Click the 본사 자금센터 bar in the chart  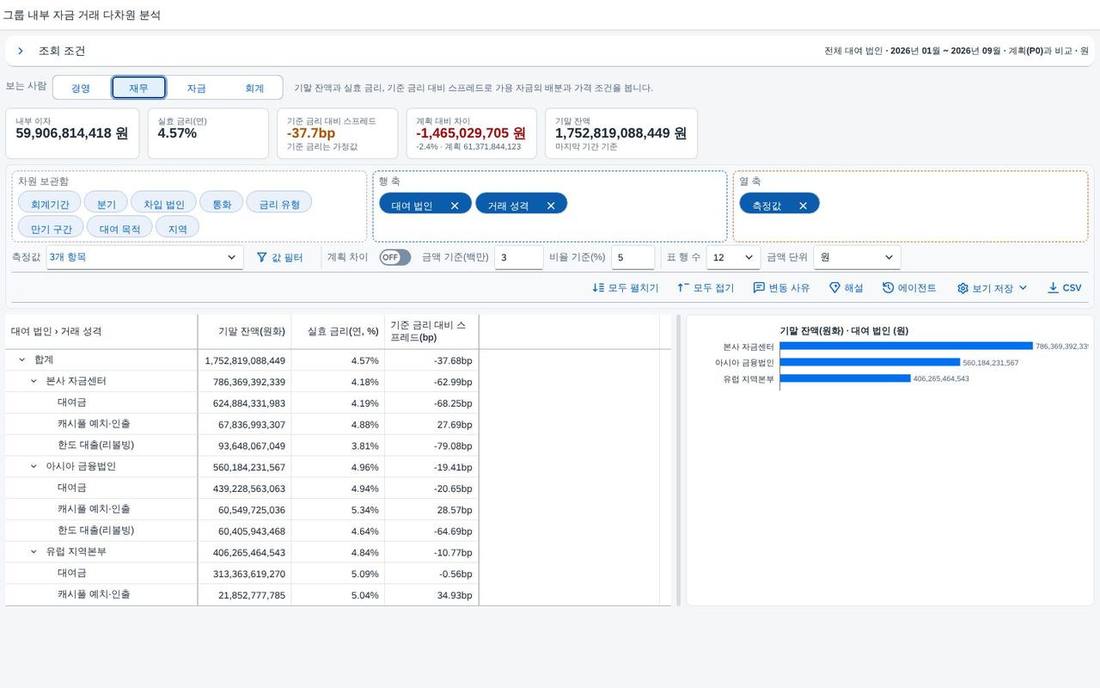[906, 346]
